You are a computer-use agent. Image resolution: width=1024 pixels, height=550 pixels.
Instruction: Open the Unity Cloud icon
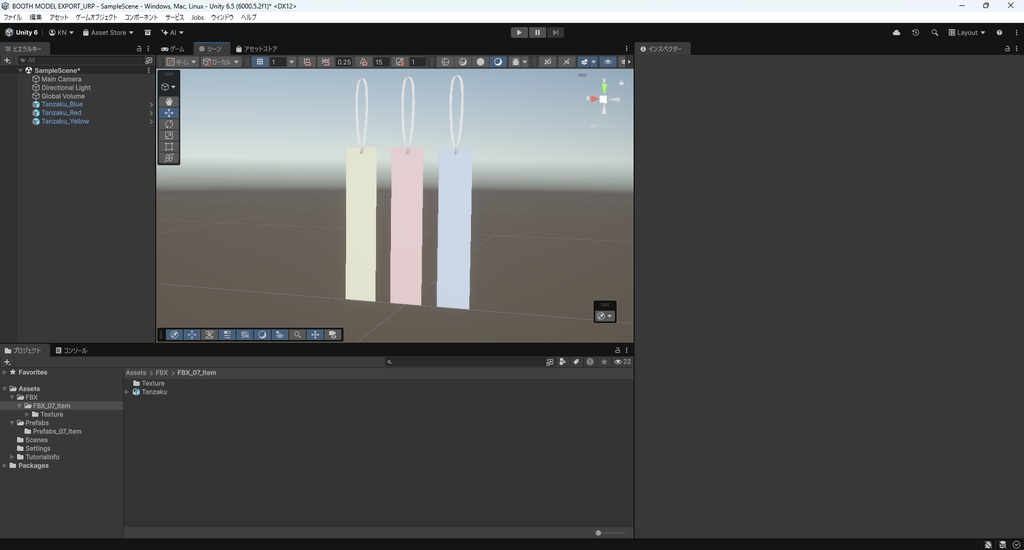tap(896, 33)
